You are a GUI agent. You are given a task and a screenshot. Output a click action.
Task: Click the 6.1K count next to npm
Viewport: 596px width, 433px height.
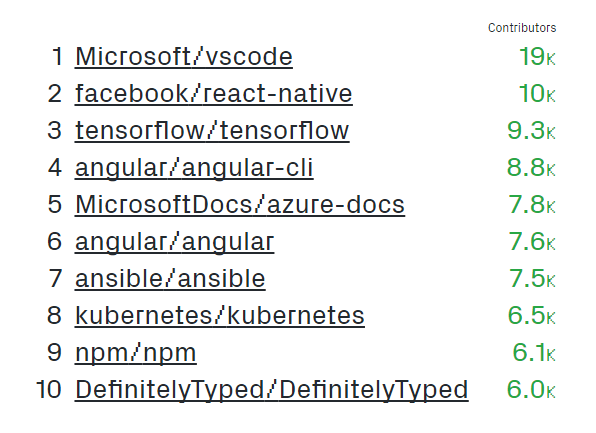pyautogui.click(x=534, y=353)
